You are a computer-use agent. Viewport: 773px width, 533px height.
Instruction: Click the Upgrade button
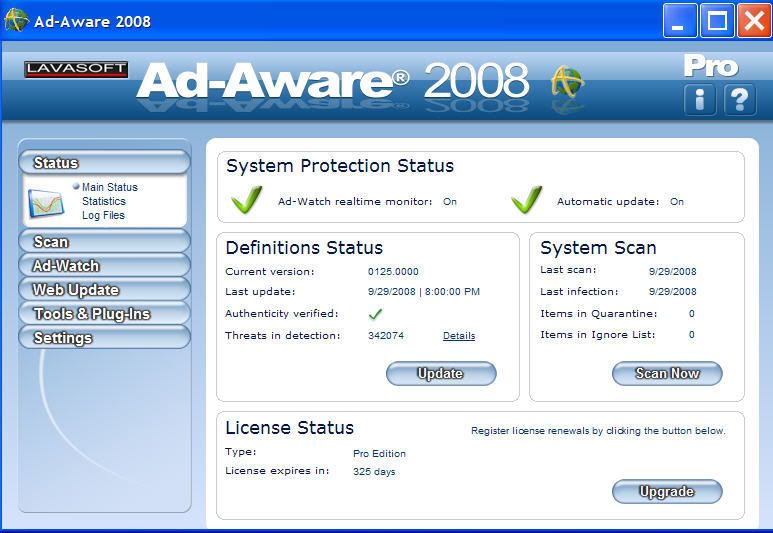coord(667,492)
